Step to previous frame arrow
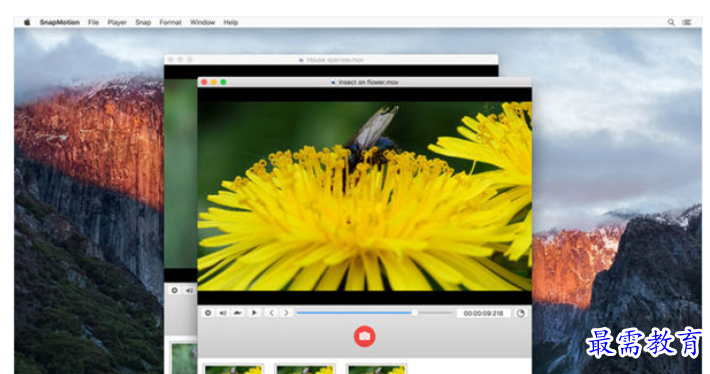This screenshot has width=710, height=374. tap(271, 313)
